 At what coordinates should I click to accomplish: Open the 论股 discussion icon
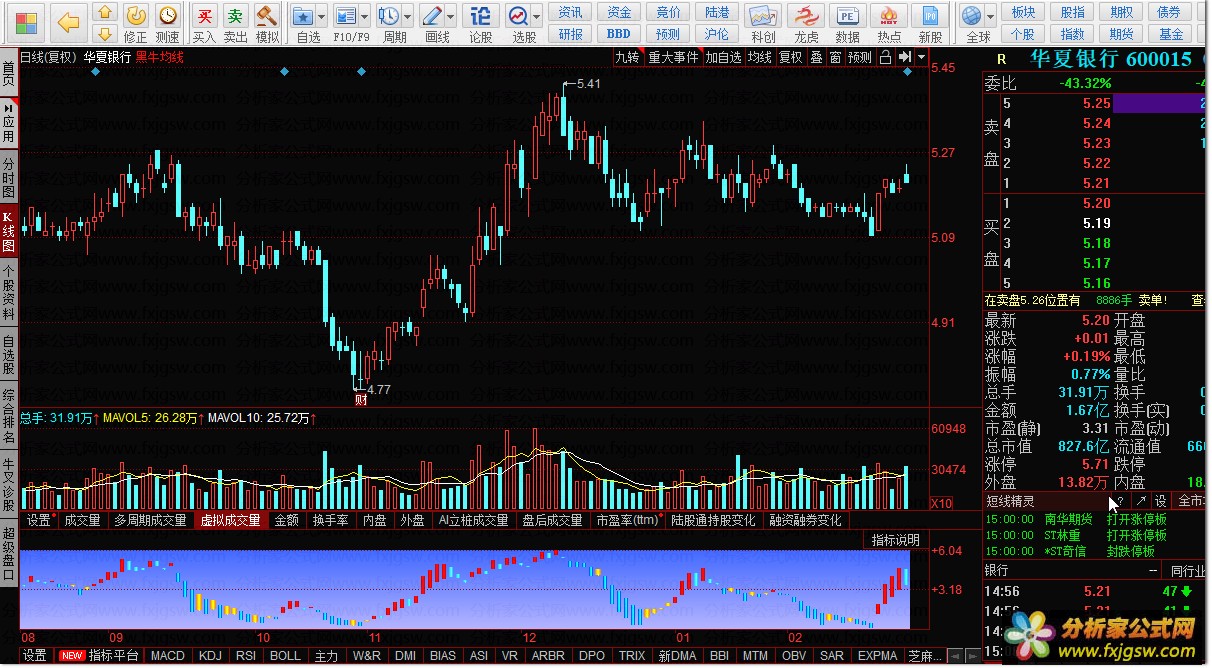pos(480,16)
